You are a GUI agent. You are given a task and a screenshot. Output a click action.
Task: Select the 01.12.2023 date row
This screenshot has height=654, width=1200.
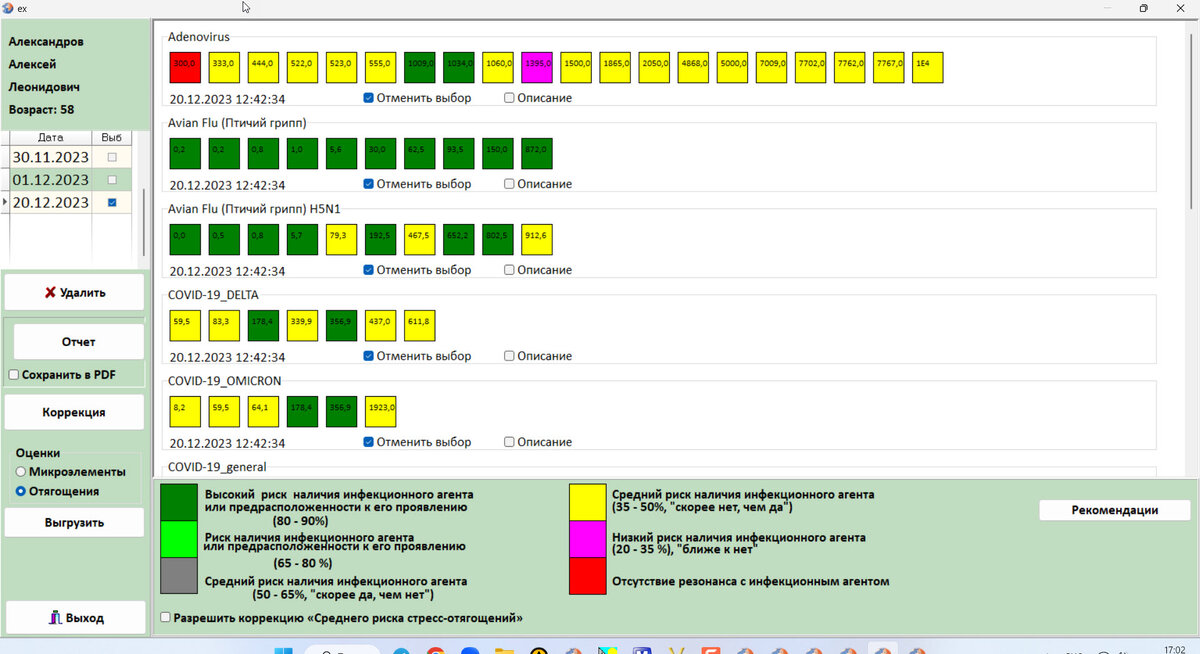pos(68,180)
